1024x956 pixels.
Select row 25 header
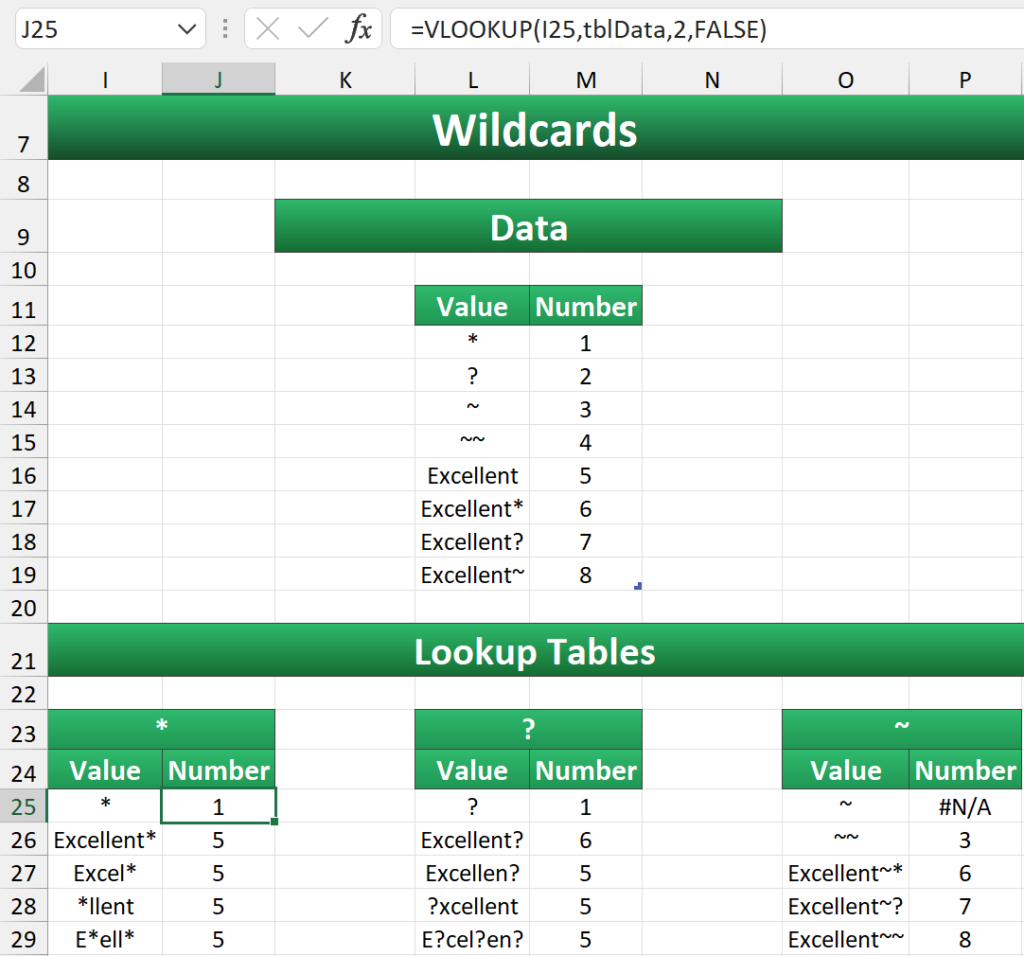pos(24,807)
